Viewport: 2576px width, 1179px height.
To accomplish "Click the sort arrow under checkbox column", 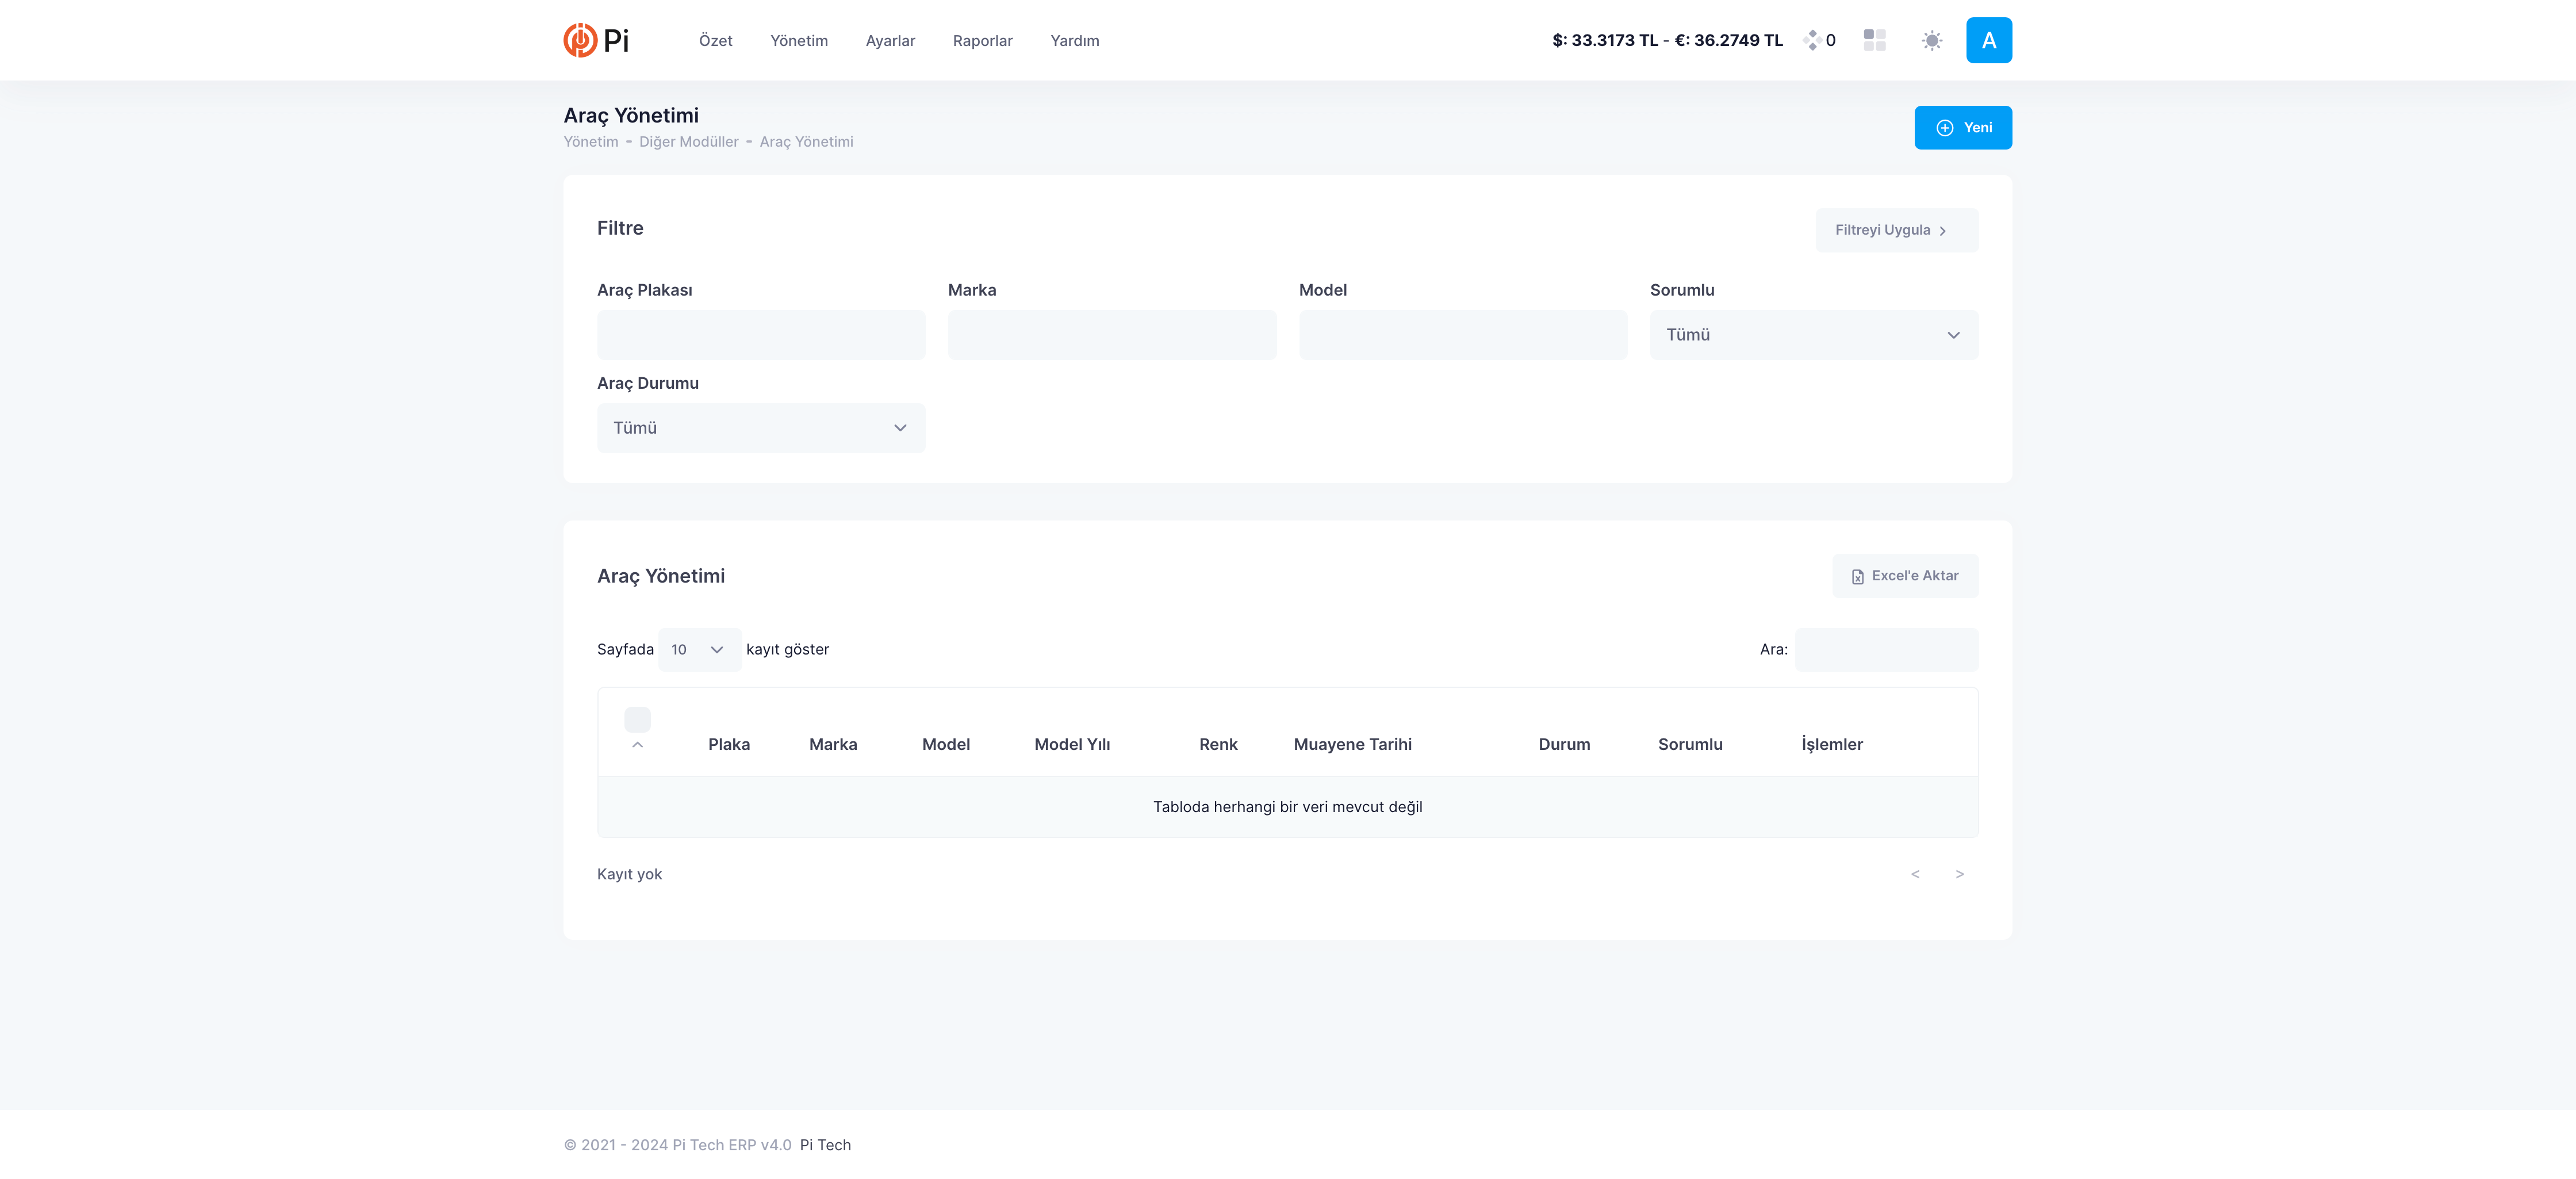I will coord(637,745).
